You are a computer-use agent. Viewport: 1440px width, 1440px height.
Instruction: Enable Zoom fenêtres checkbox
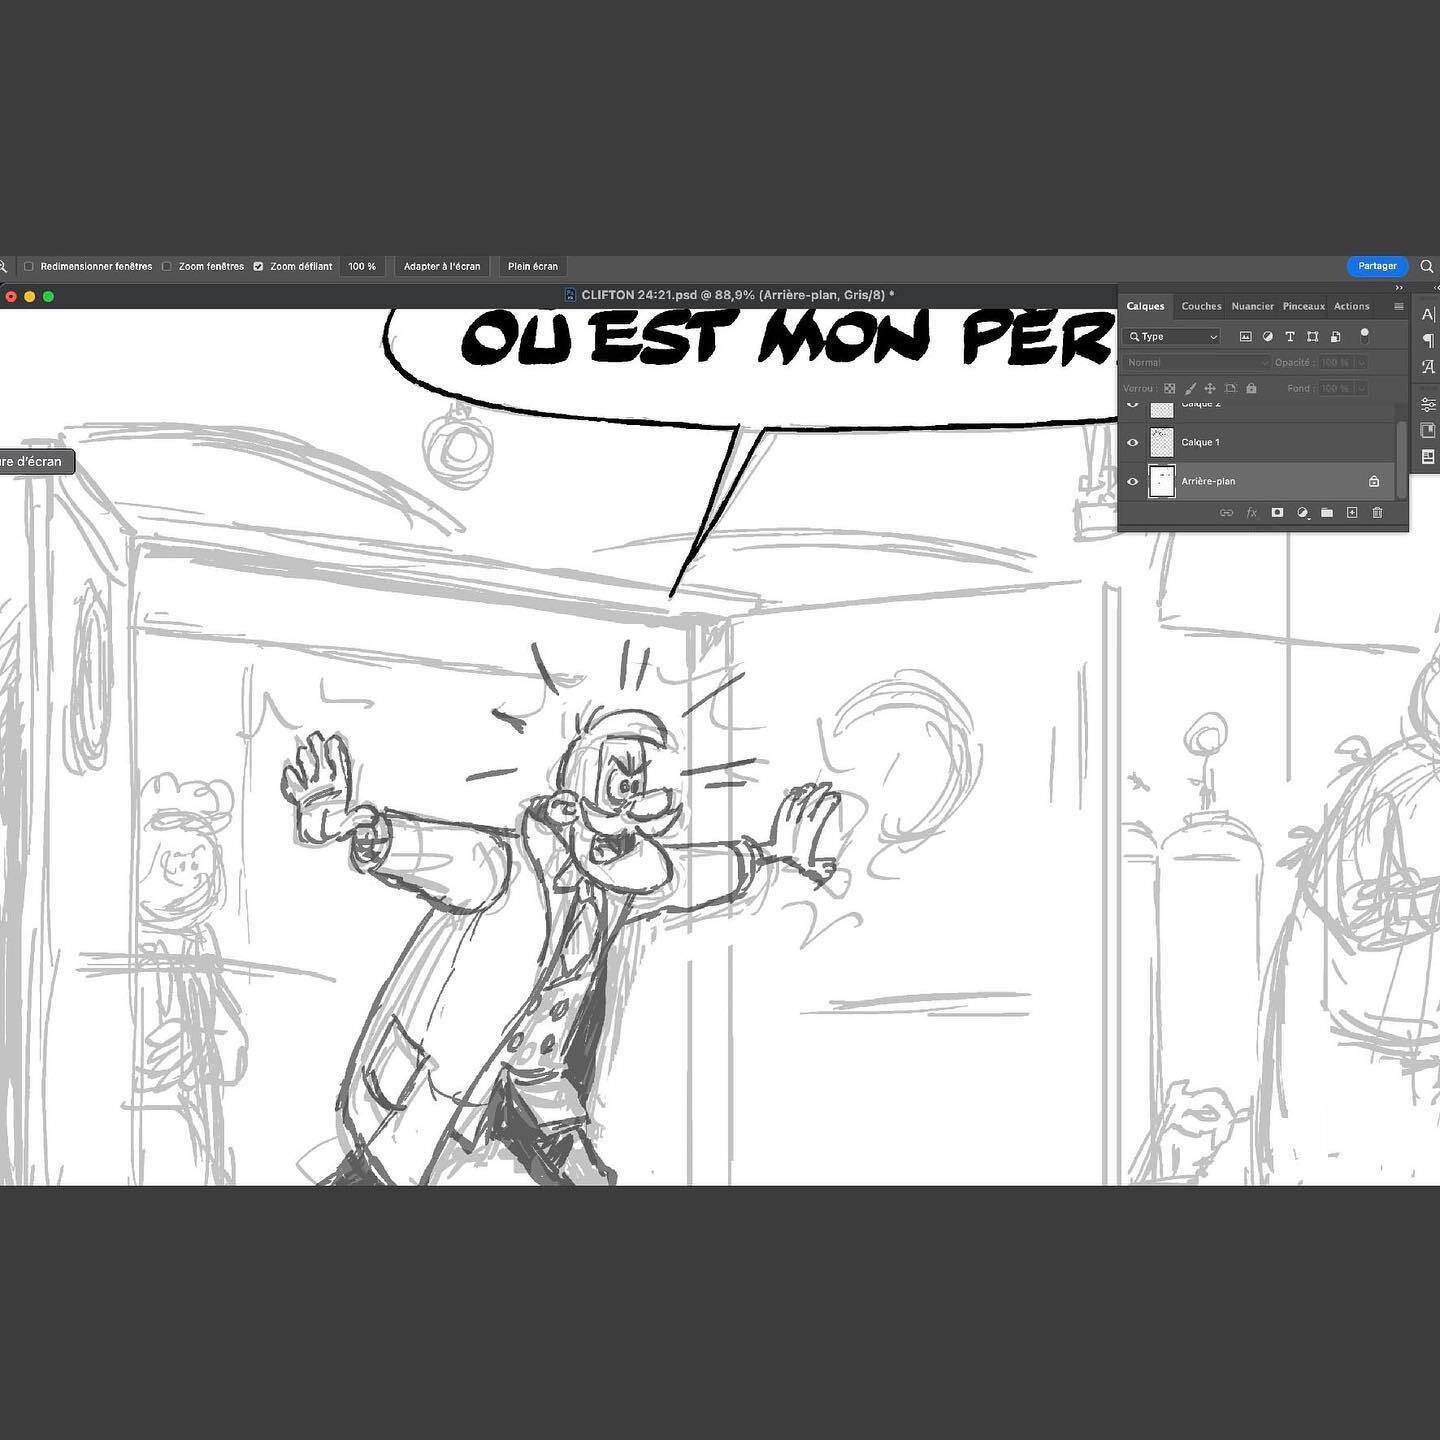point(167,266)
